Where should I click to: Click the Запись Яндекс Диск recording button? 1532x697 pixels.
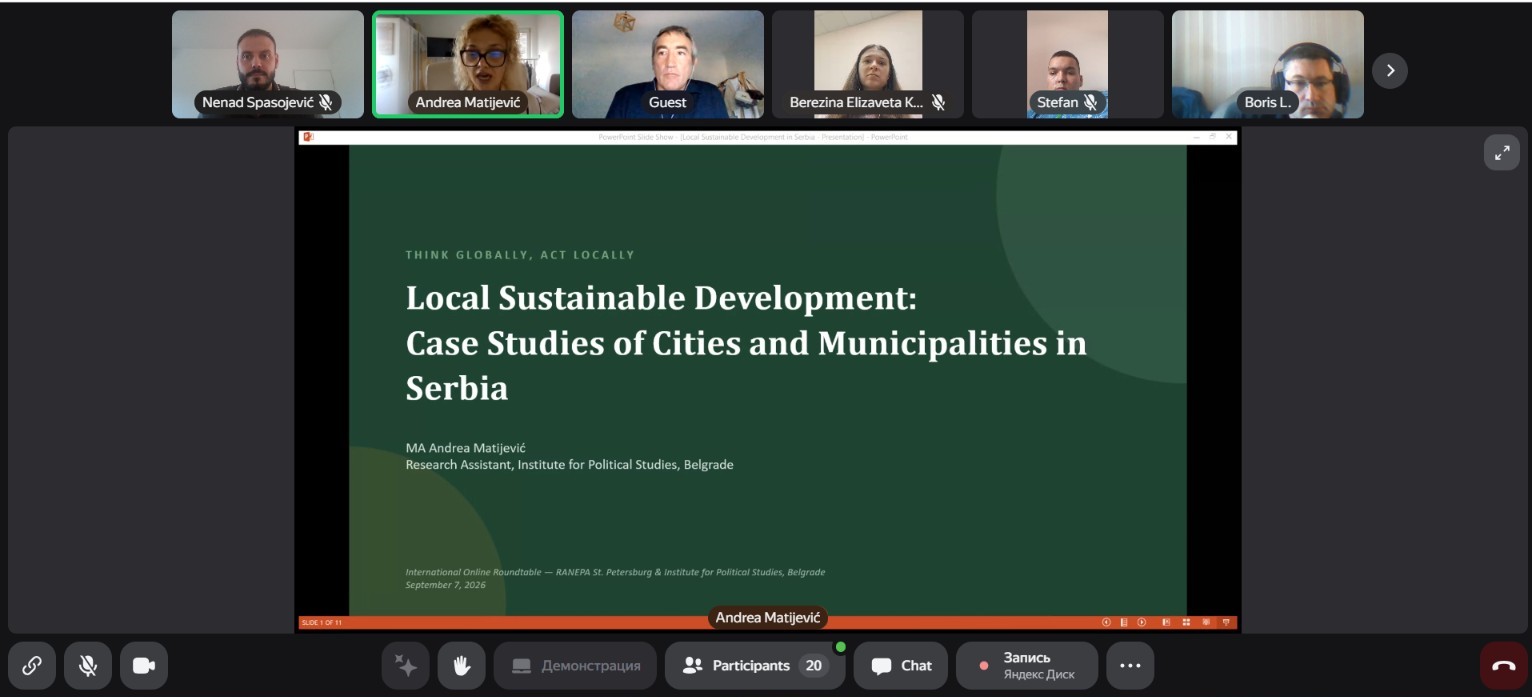[1027, 665]
